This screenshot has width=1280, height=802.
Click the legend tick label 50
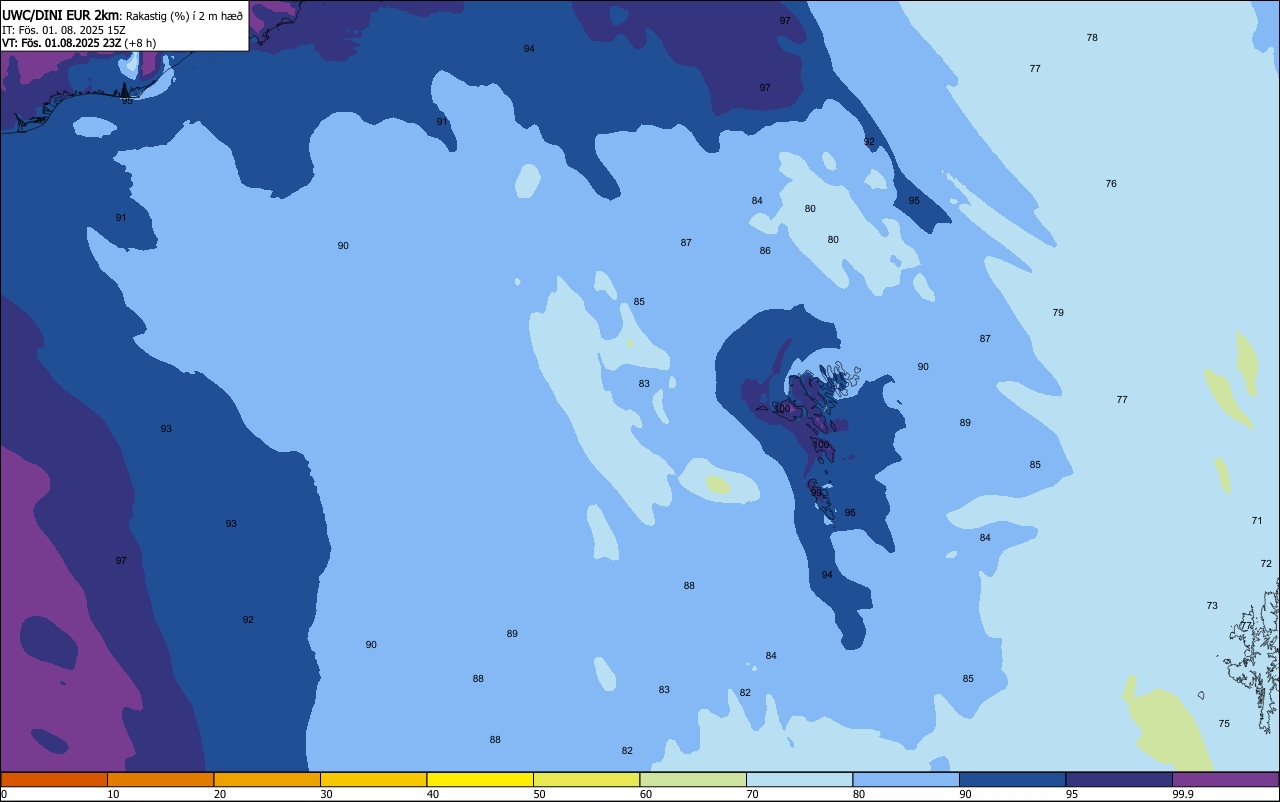[539, 794]
